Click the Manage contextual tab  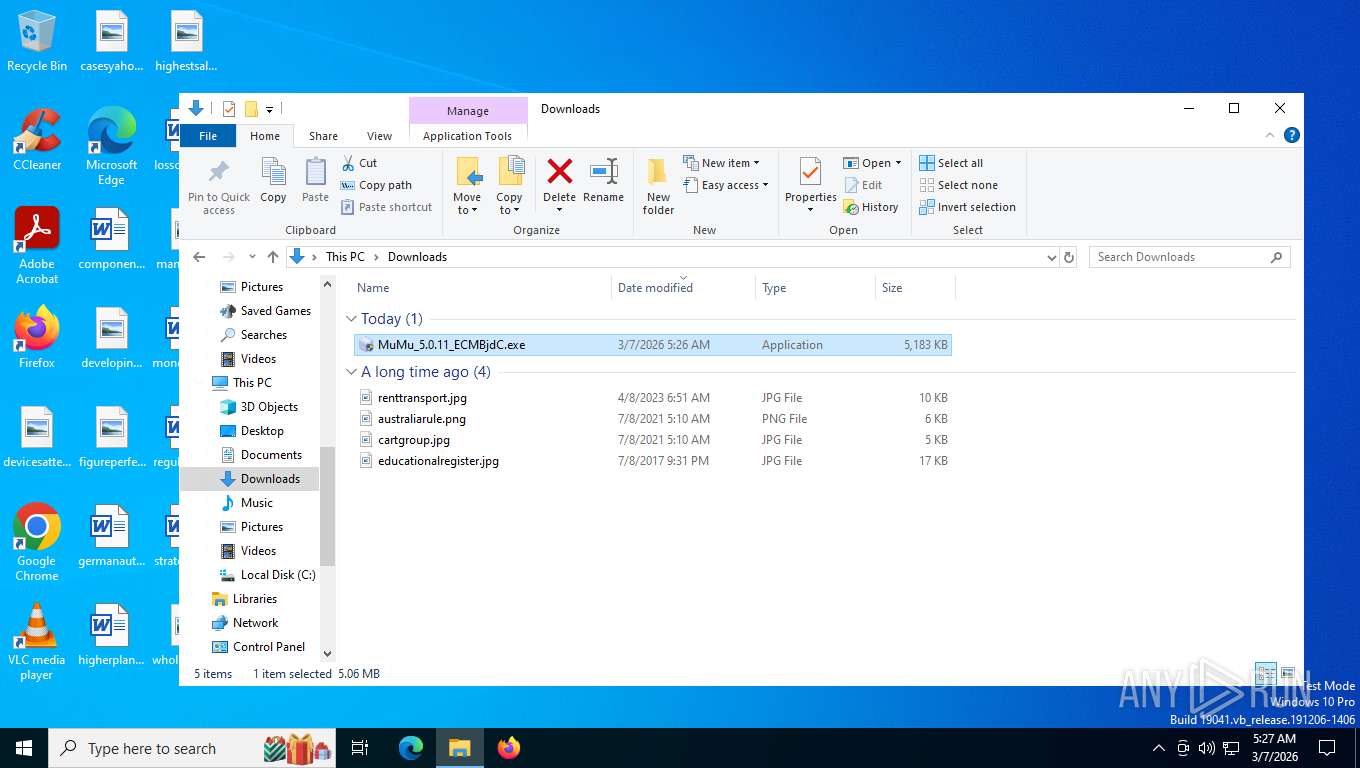468,111
